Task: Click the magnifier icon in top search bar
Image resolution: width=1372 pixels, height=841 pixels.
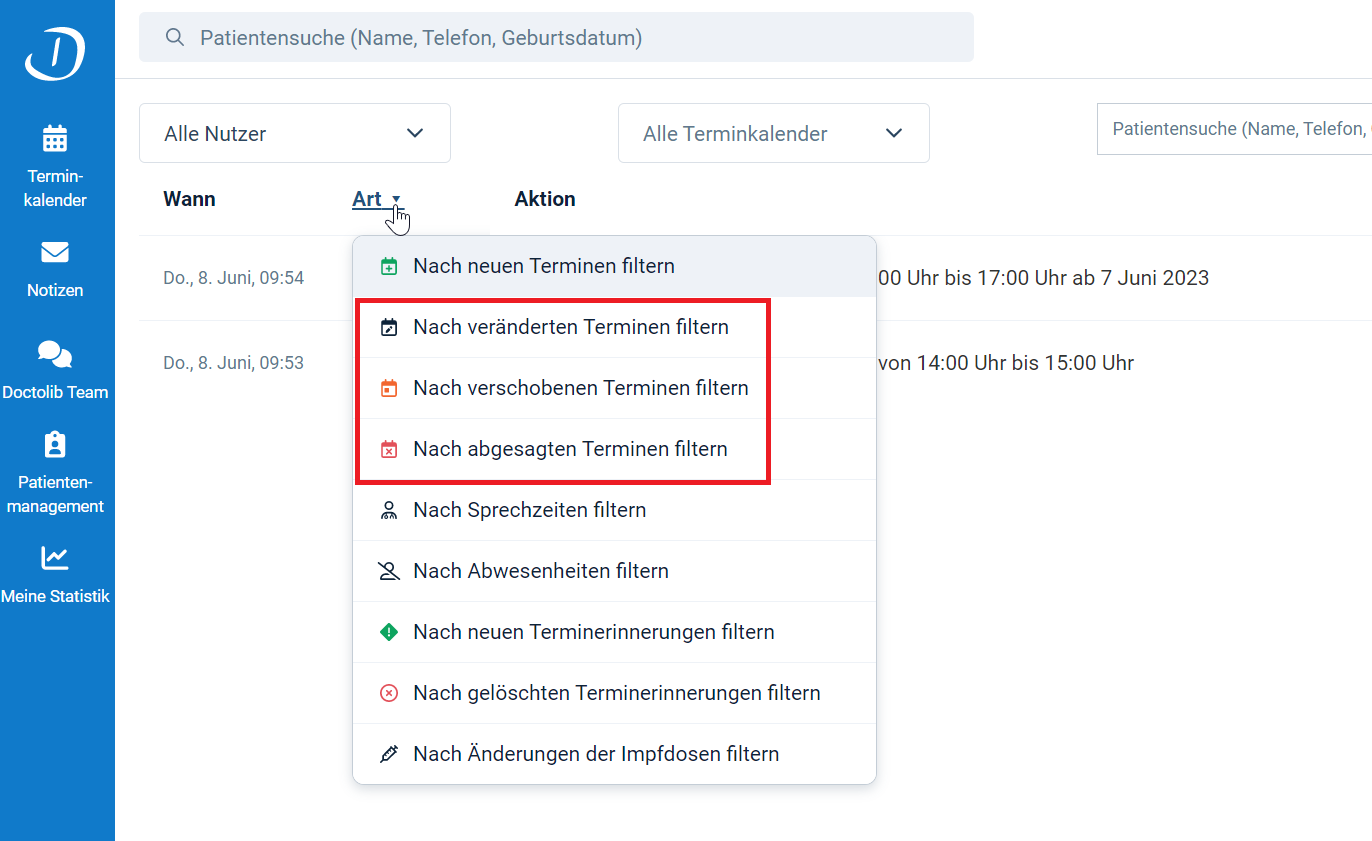Action: click(x=175, y=38)
